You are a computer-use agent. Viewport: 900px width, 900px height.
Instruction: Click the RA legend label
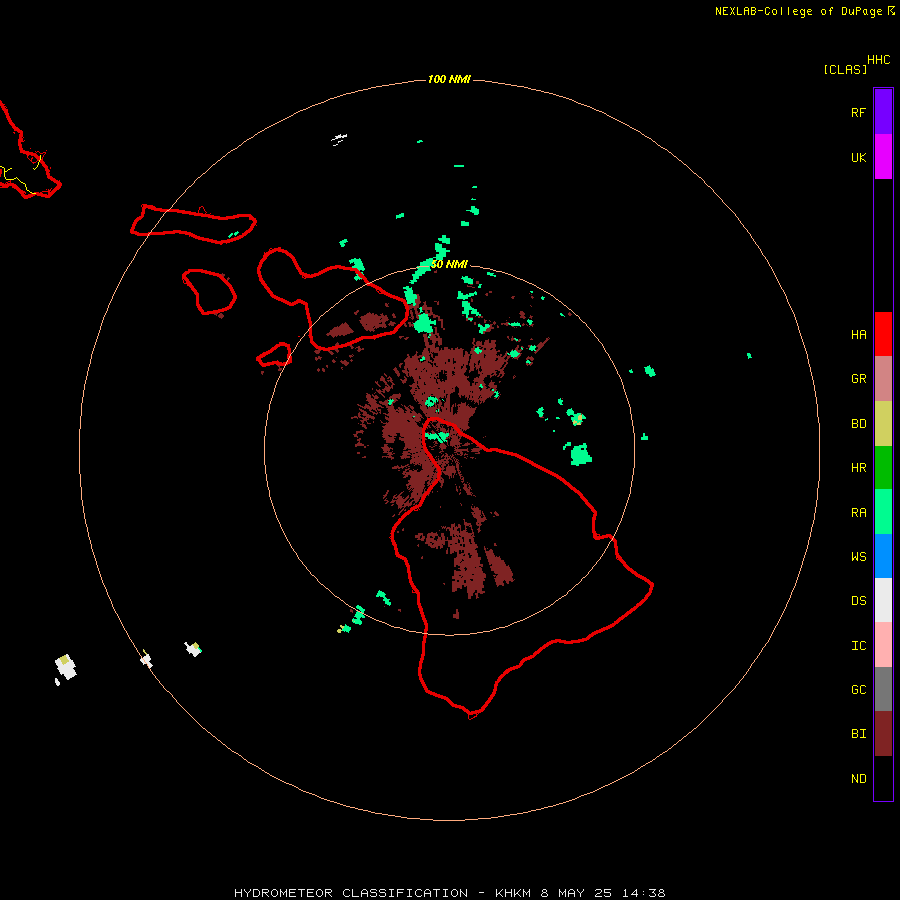(858, 513)
